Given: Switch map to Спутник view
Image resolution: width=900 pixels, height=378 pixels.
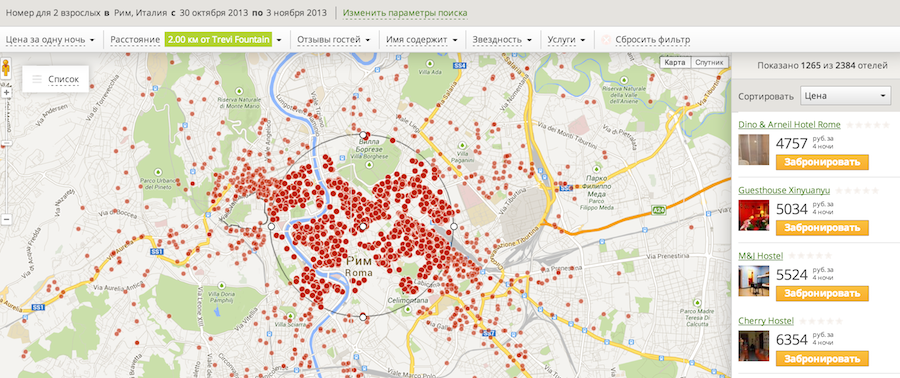Looking at the screenshot, I should (709, 63).
